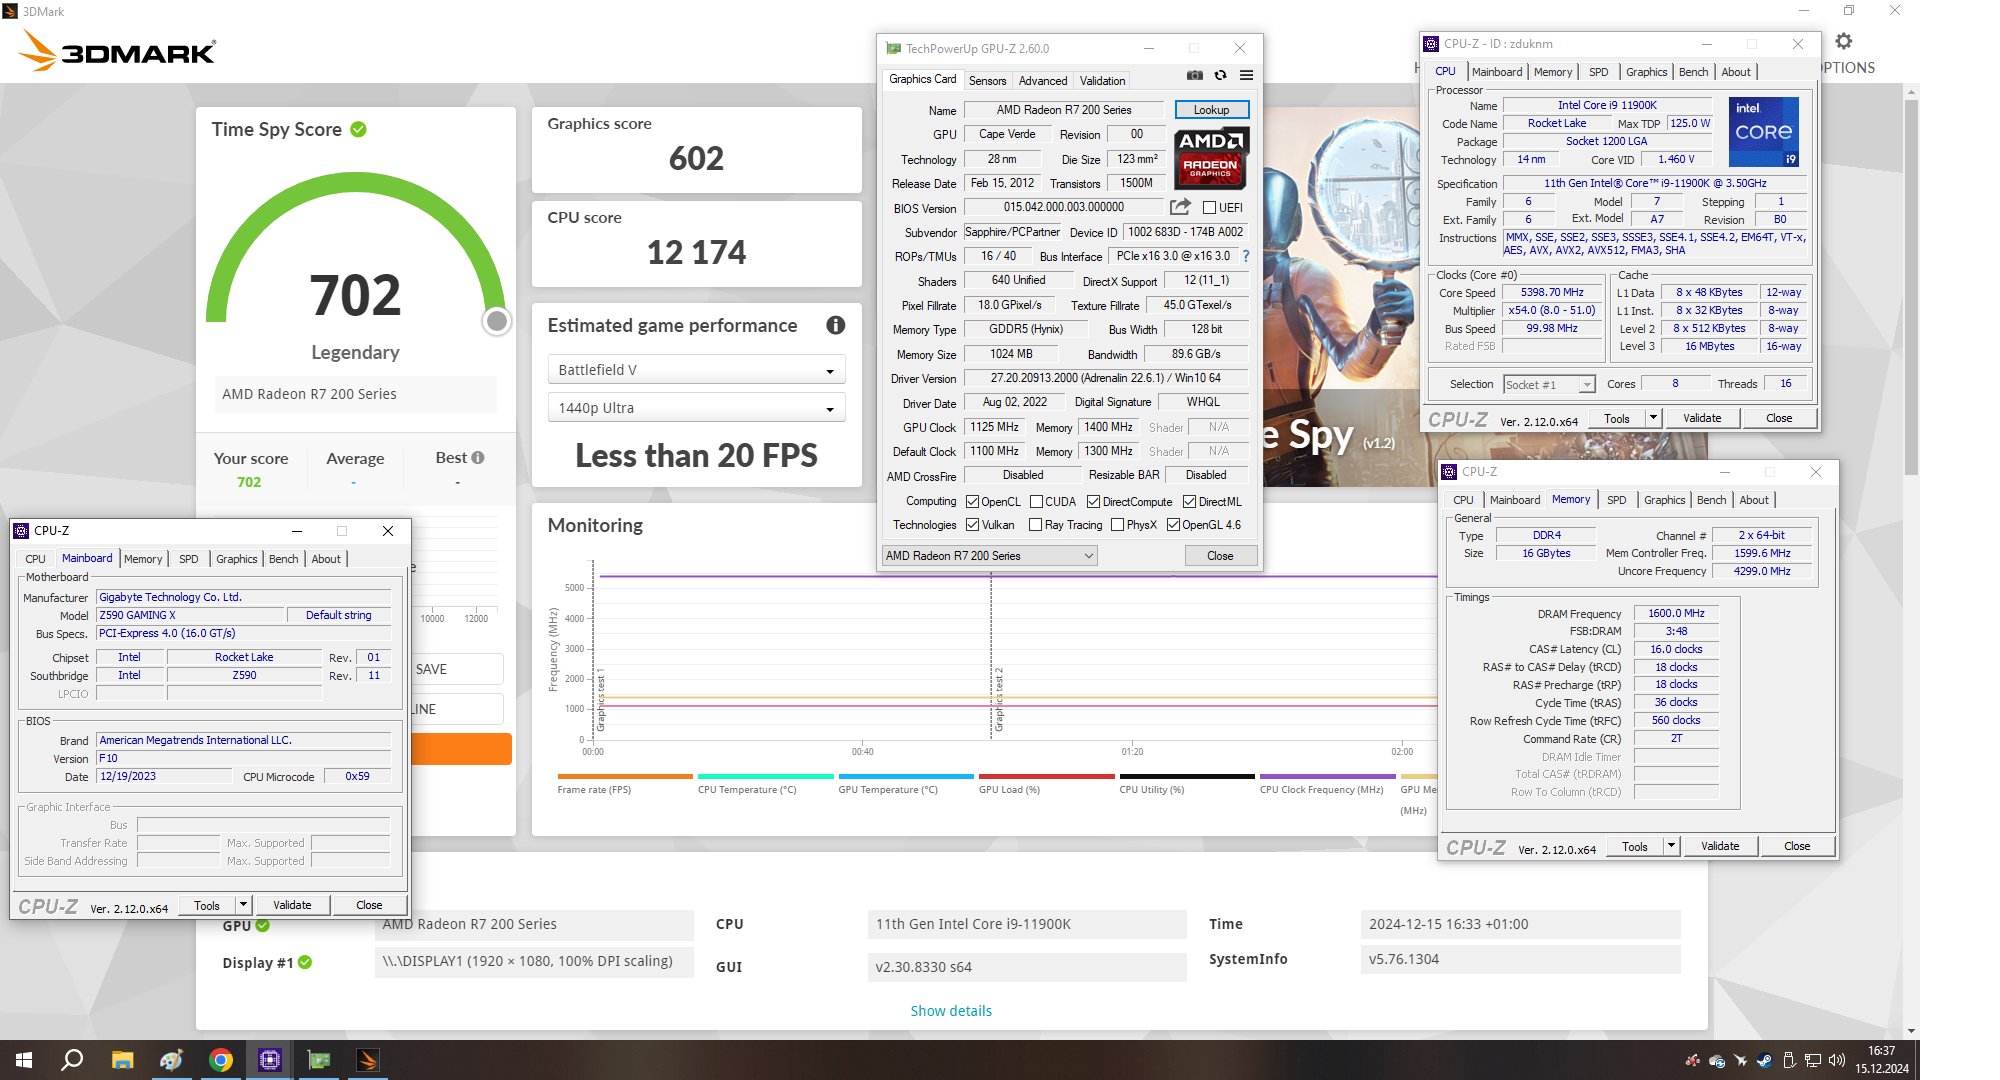Open the Validation tab in GPU-Z
Screen dimensions: 2000x1080
tap(1102, 81)
